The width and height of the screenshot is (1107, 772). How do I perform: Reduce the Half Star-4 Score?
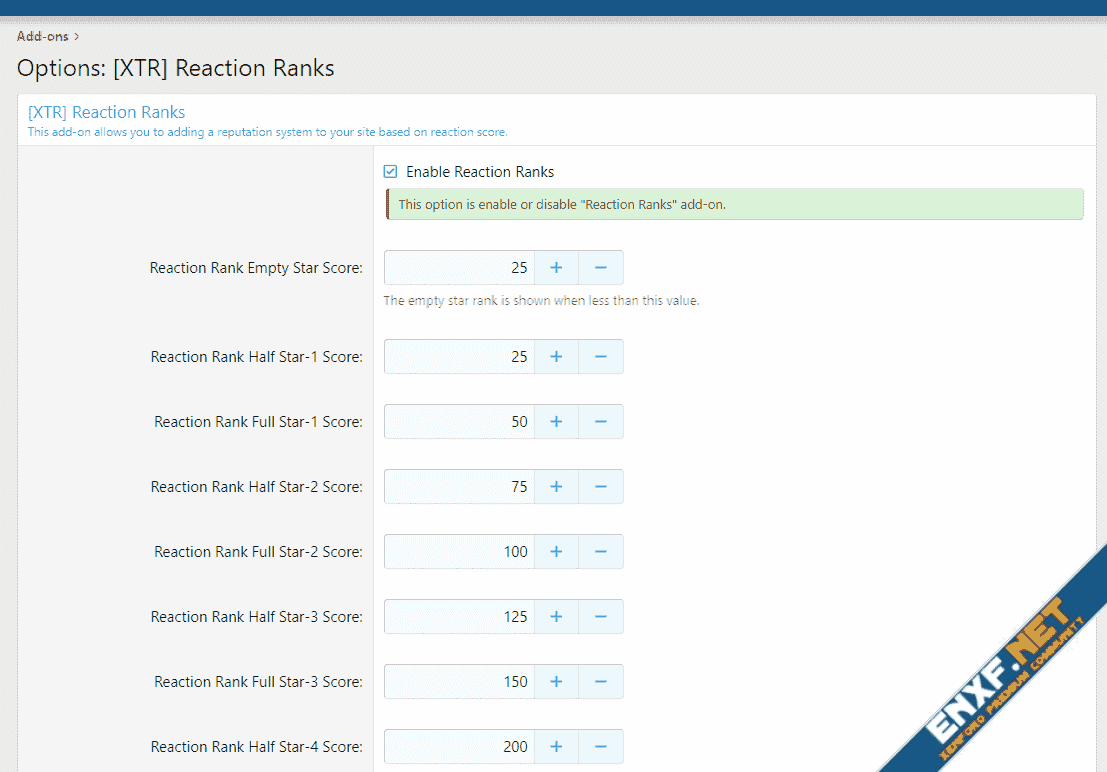point(600,747)
